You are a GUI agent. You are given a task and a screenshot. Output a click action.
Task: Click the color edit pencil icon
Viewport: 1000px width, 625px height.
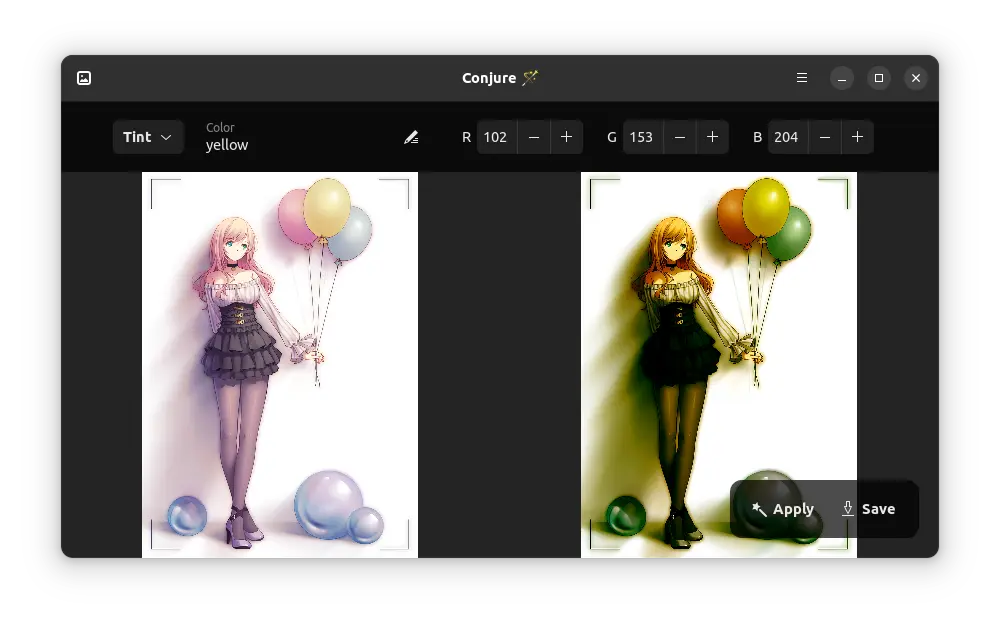(411, 137)
